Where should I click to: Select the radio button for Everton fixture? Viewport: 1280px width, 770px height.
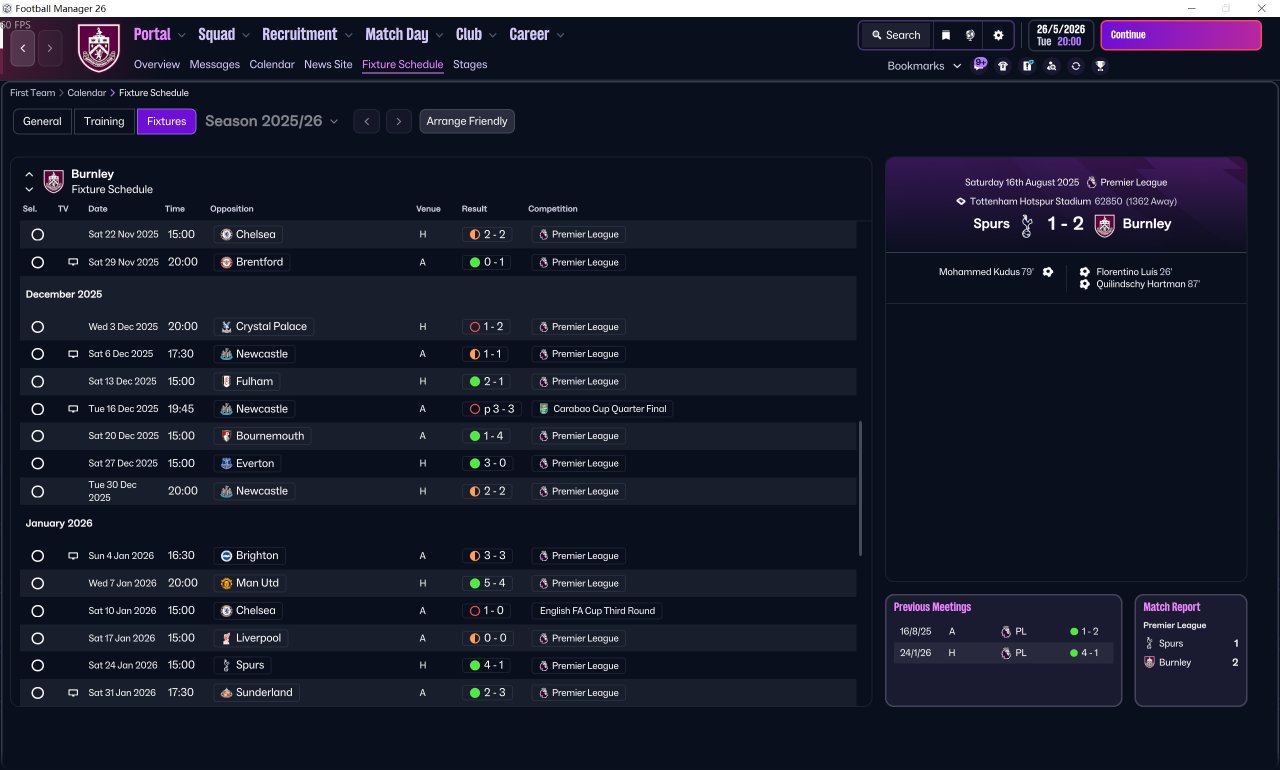pyautogui.click(x=38, y=464)
